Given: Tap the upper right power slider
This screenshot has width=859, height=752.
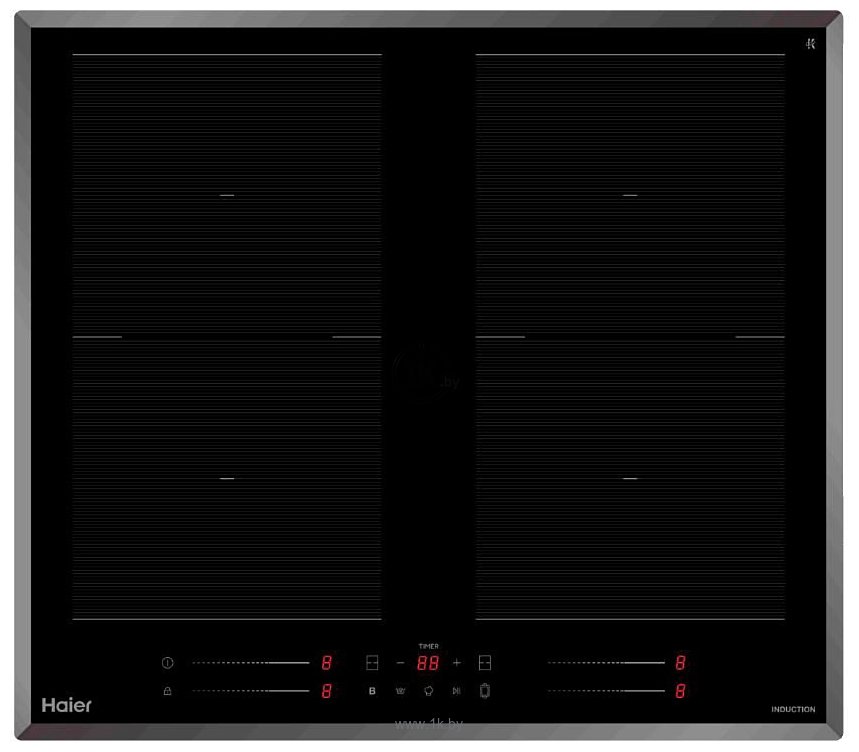Looking at the screenshot, I should [x=606, y=663].
